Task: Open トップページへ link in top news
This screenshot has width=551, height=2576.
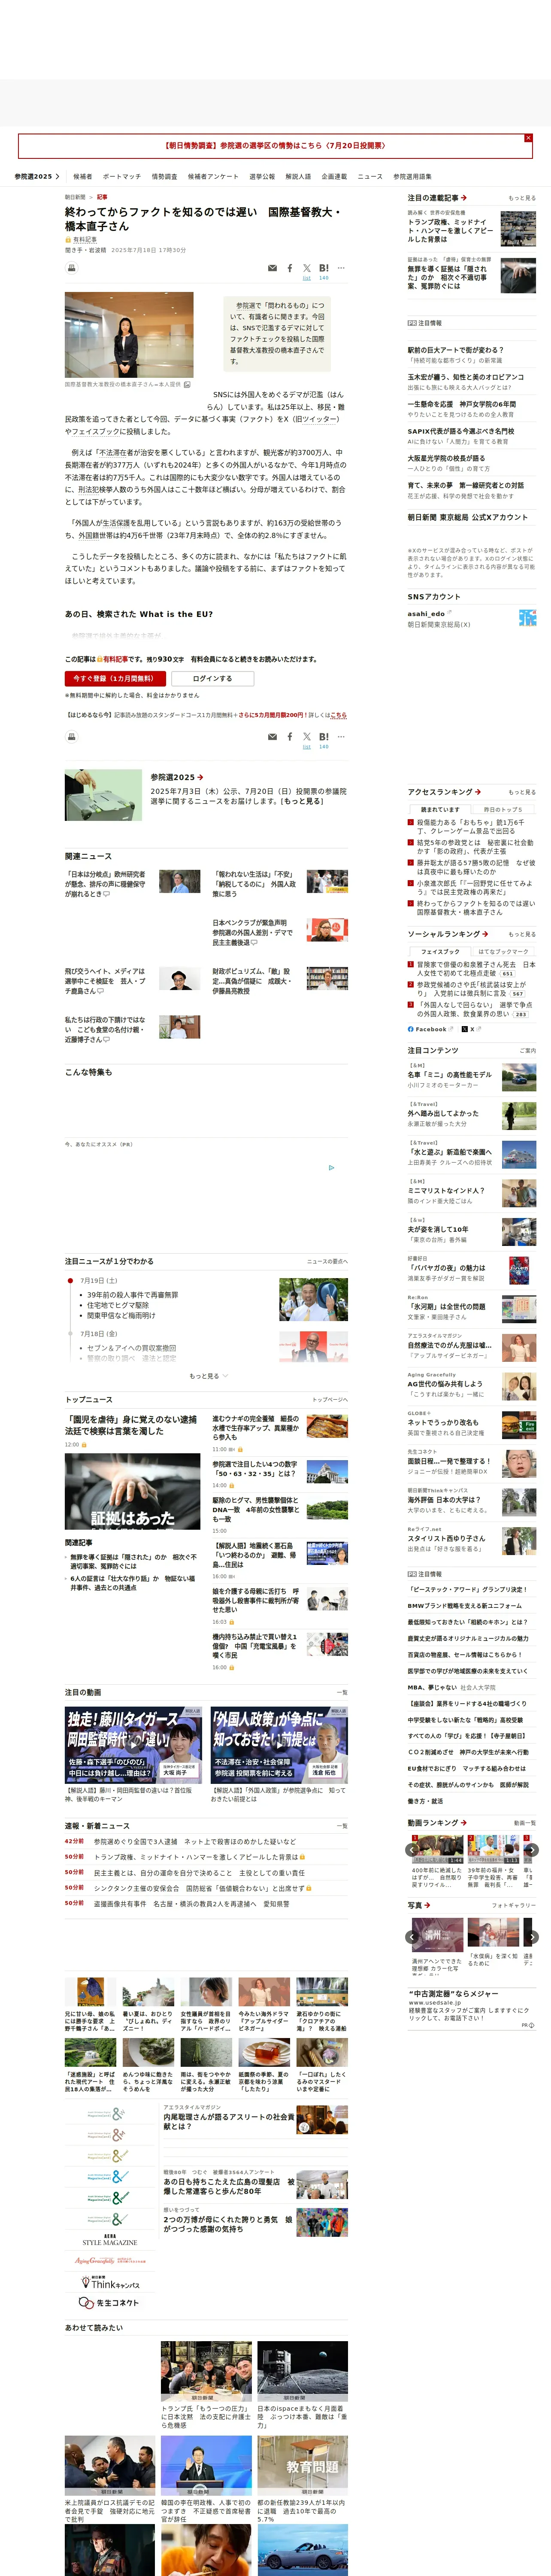Action: point(330,1400)
